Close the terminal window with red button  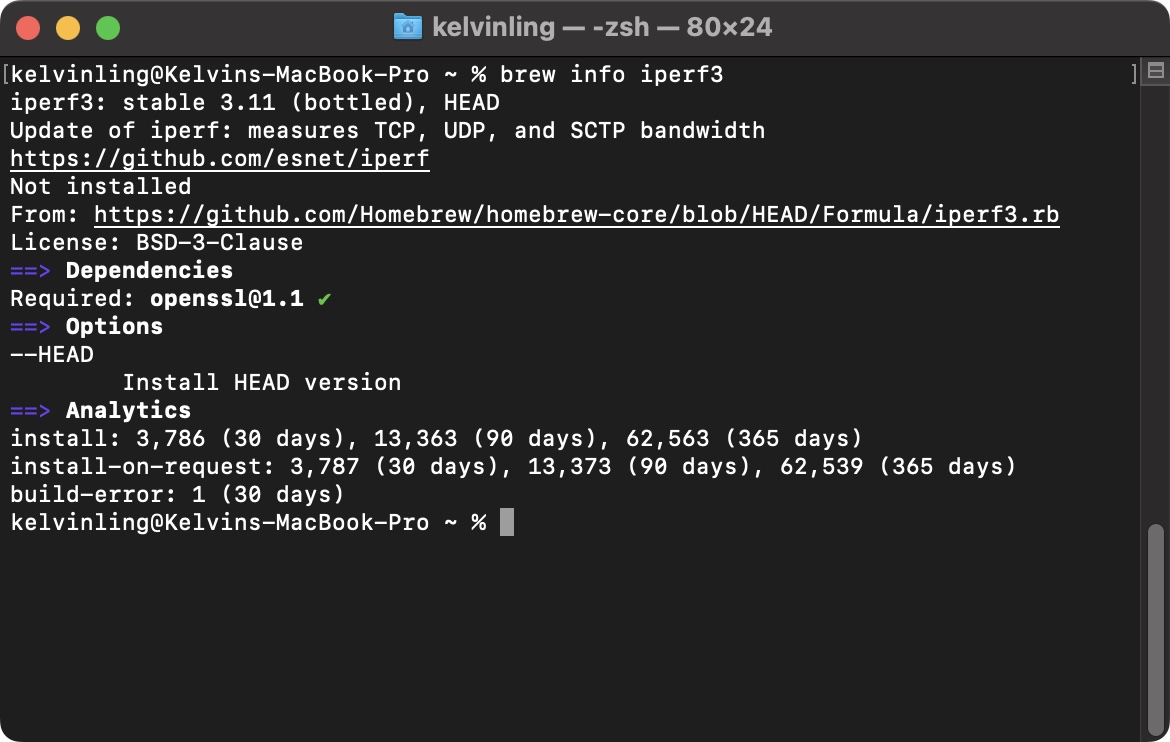[28, 28]
